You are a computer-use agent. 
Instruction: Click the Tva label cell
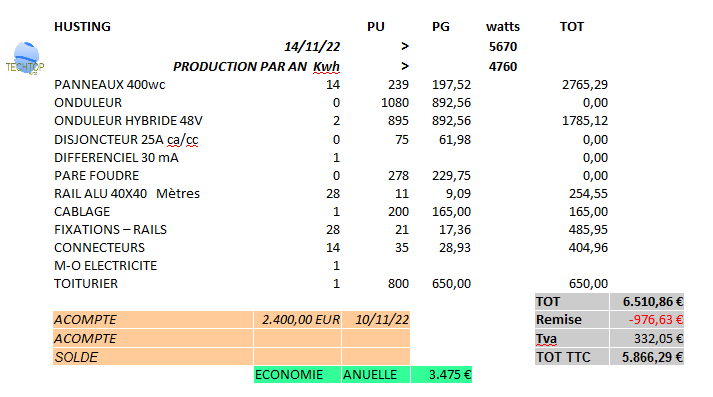pos(572,338)
